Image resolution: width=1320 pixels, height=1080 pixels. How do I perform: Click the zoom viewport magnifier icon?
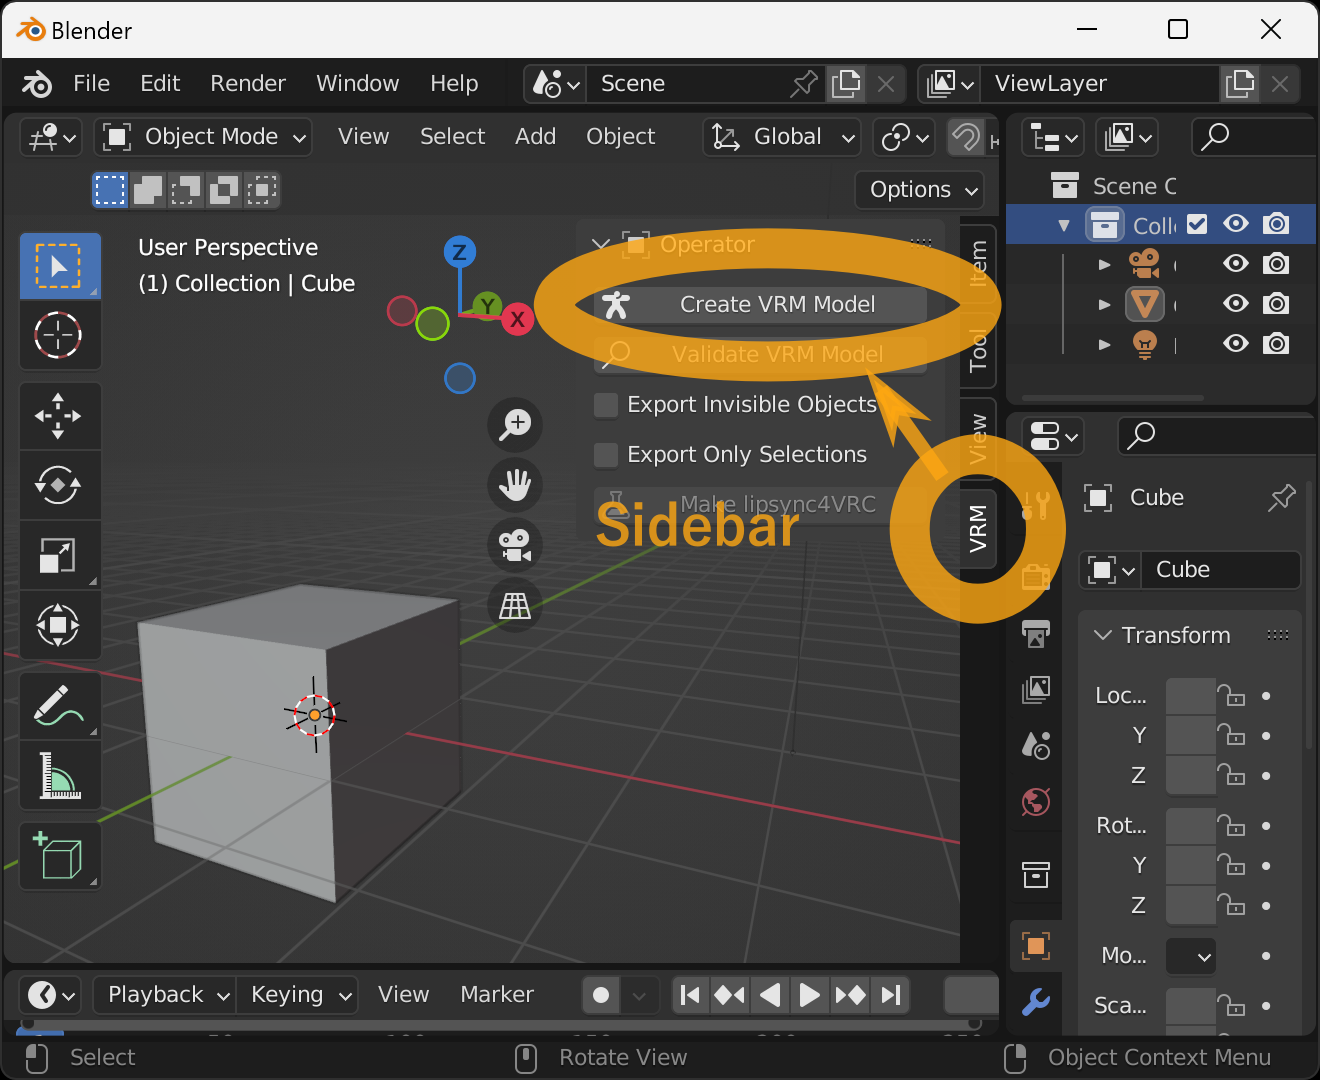(x=515, y=424)
